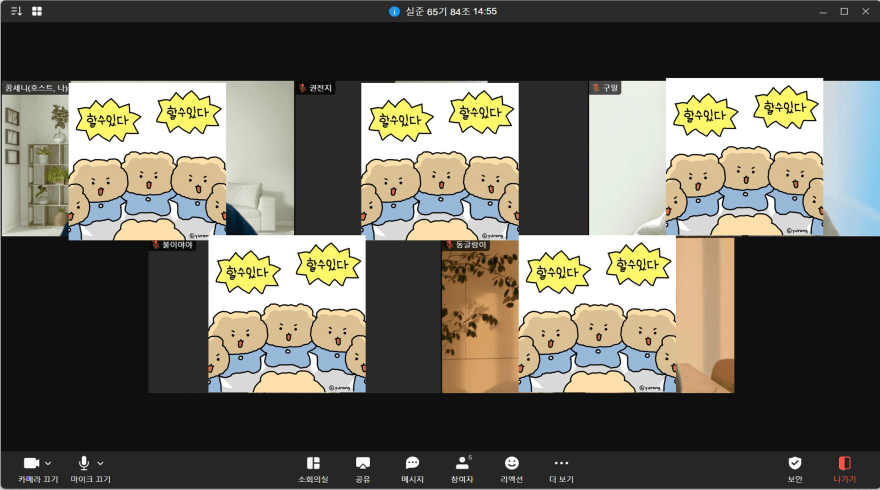Select 구일 participant video tile
Screen dimensions: 880x490
734,159
